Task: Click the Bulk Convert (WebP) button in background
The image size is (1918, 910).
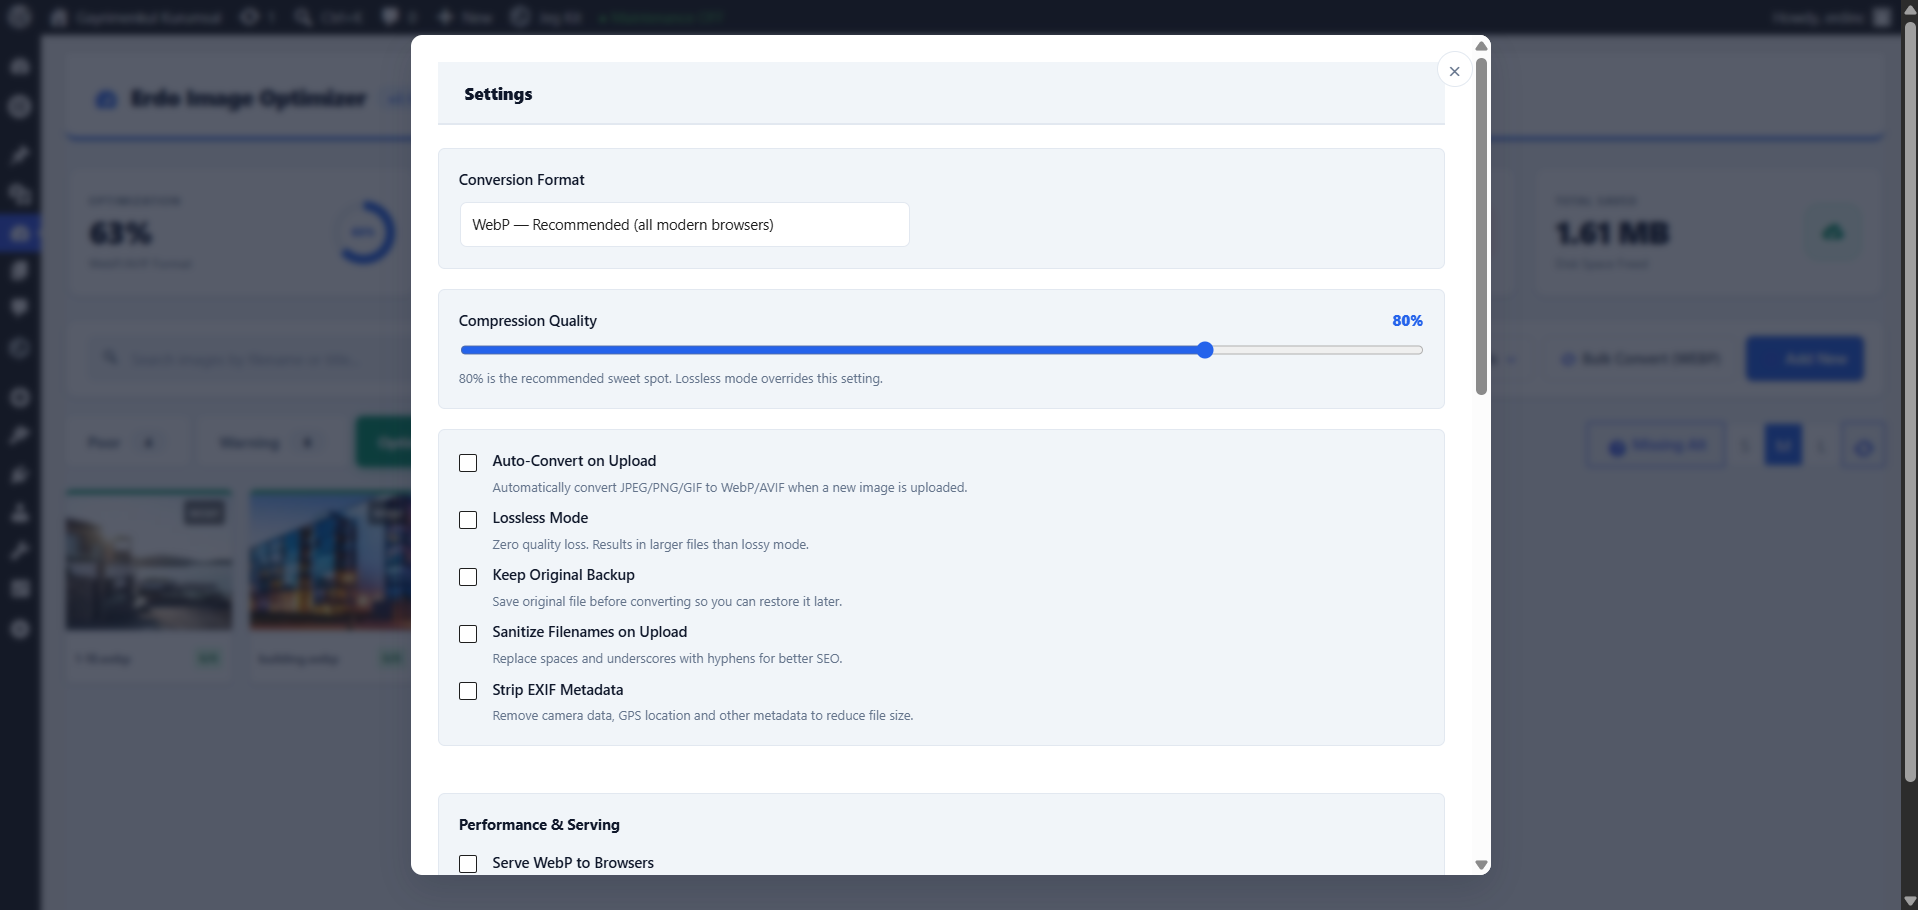Action: click(x=1640, y=358)
